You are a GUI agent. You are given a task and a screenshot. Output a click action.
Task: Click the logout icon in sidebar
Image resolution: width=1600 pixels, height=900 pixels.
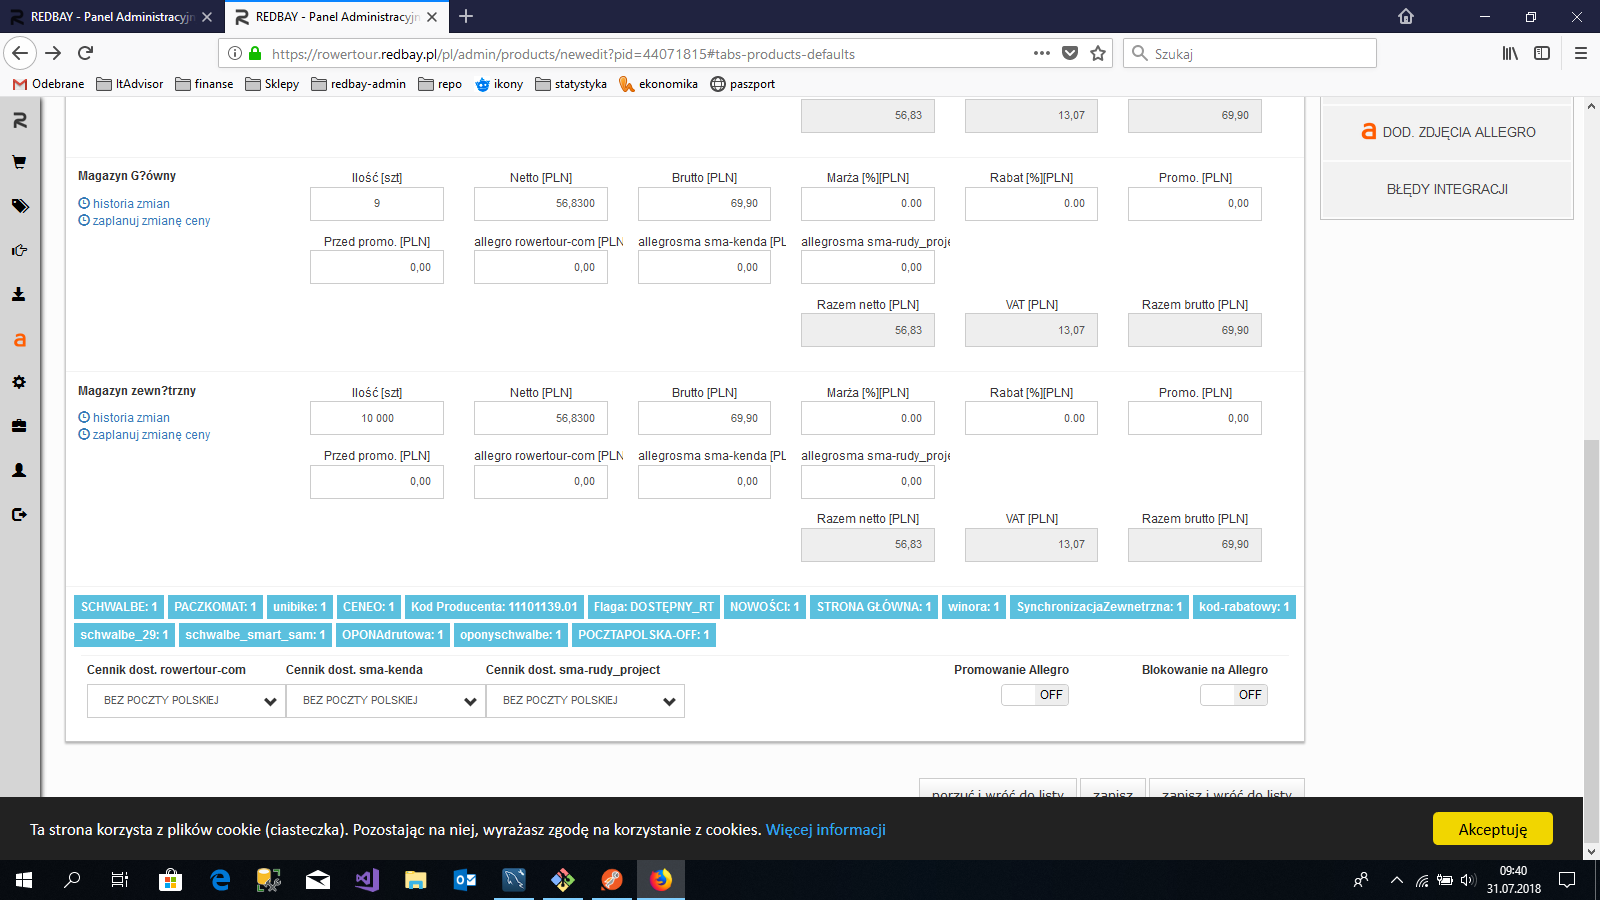coord(19,514)
